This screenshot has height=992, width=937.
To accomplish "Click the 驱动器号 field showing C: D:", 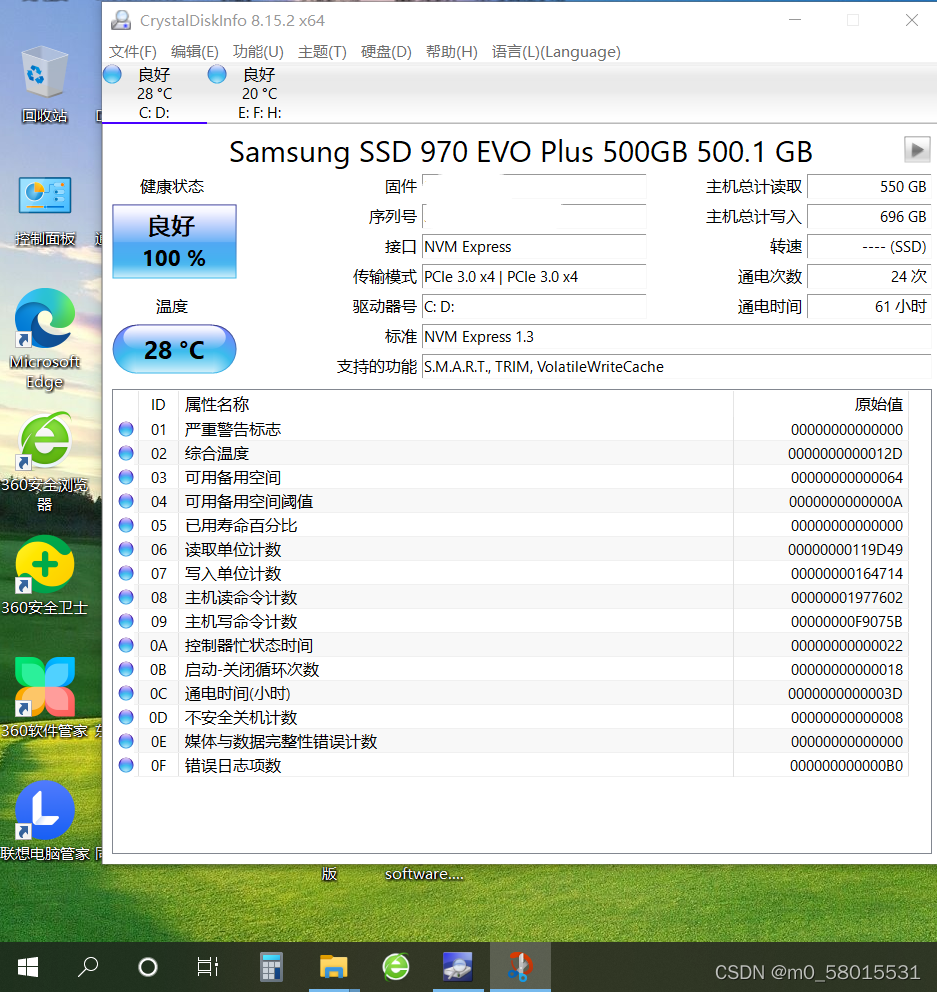I will pyautogui.click(x=534, y=307).
